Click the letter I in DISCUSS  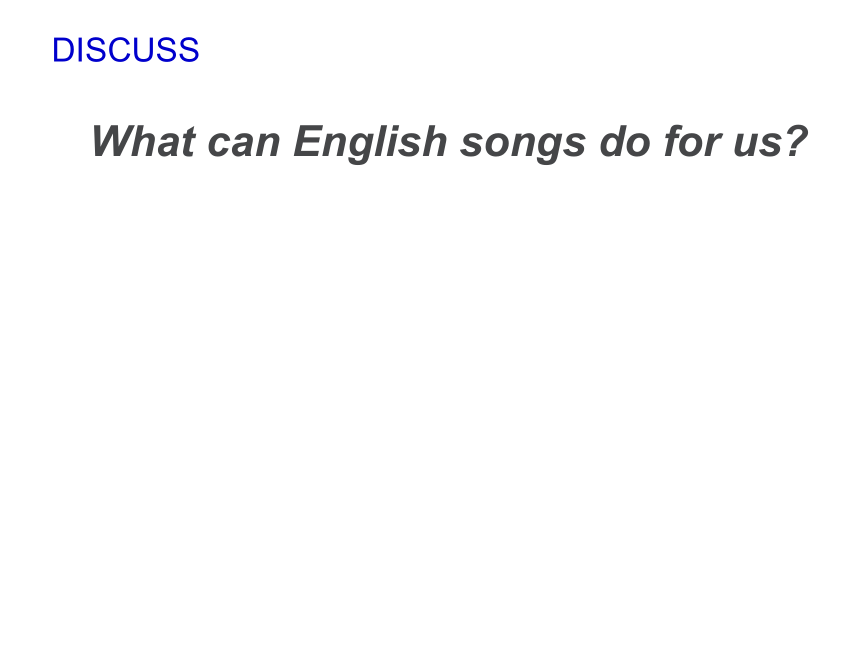point(80,50)
